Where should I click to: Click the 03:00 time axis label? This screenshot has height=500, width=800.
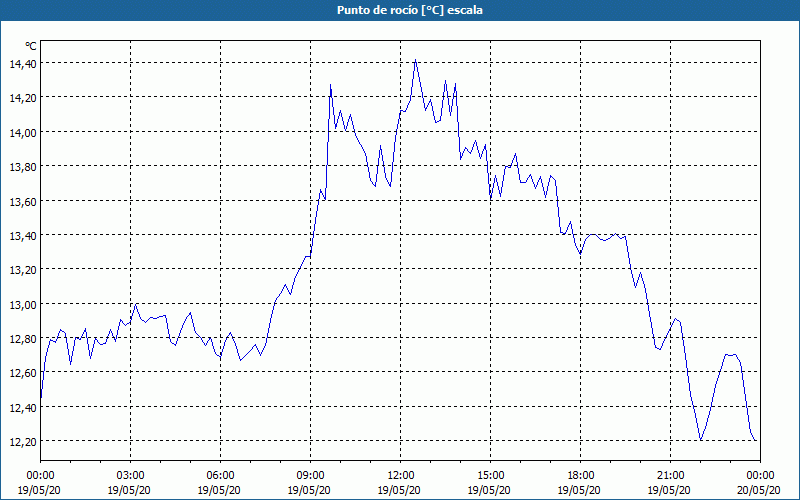[130, 476]
